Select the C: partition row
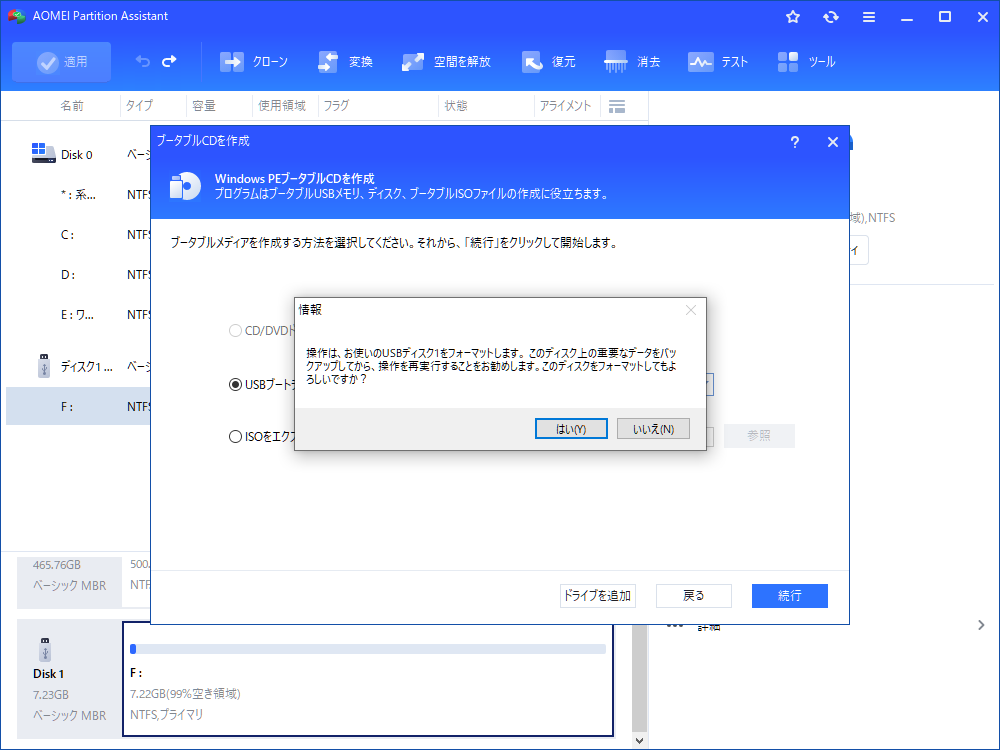Screen dimensions: 1000x750 click(78, 235)
